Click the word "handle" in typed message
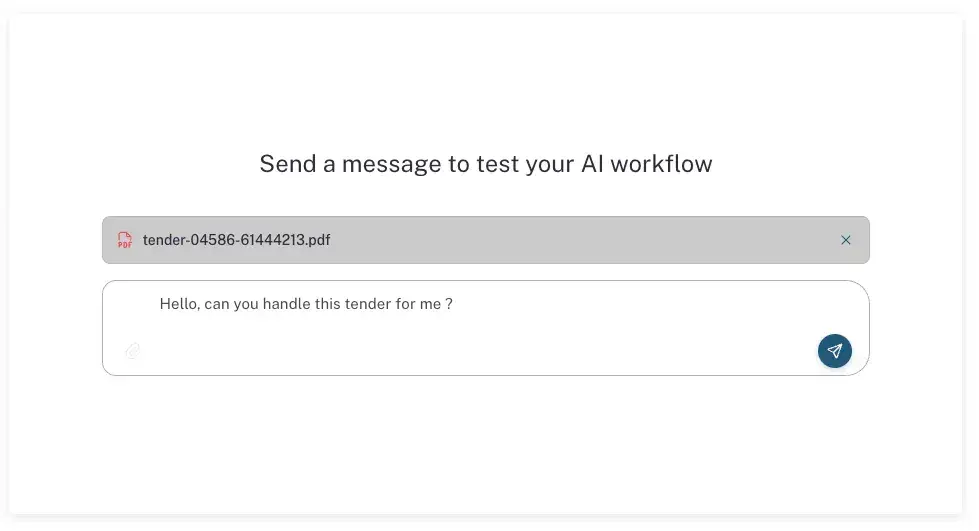Viewport: 979px width, 531px height. tap(286, 304)
